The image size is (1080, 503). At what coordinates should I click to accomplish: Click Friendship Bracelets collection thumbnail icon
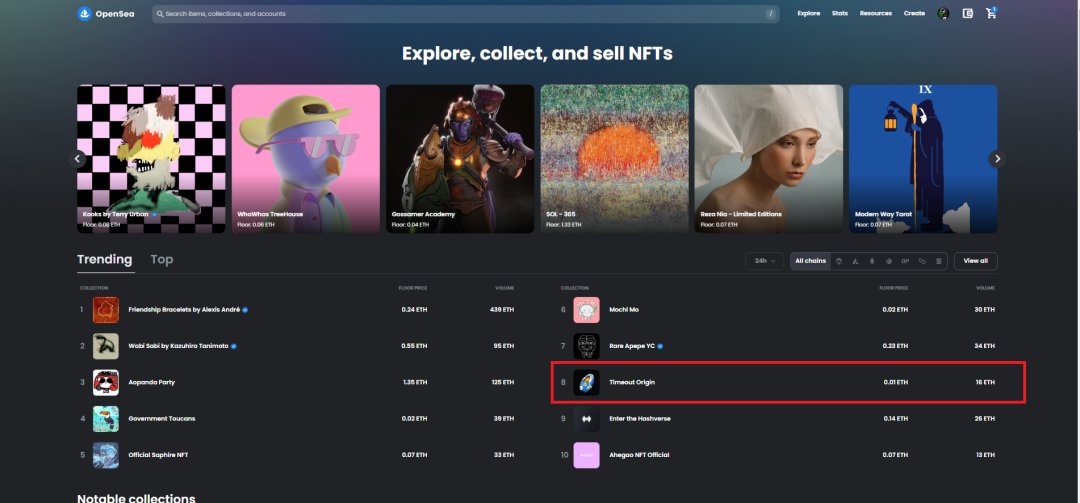(x=105, y=309)
